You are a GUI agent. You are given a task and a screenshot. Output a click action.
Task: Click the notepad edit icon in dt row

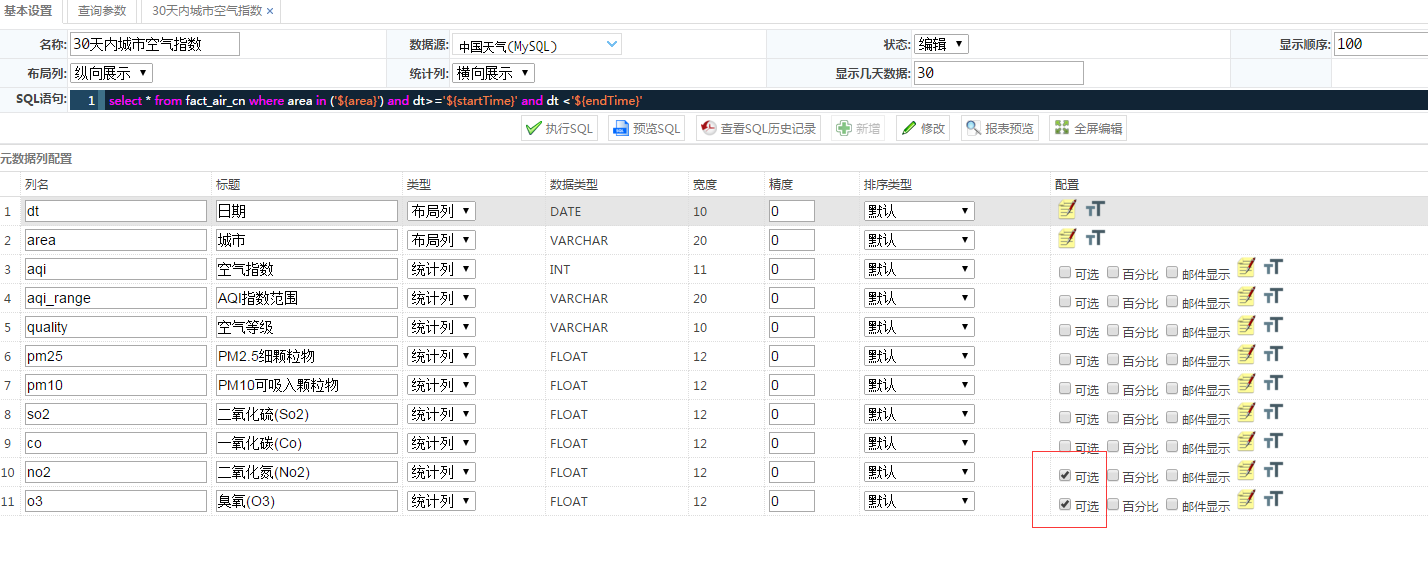click(1067, 209)
